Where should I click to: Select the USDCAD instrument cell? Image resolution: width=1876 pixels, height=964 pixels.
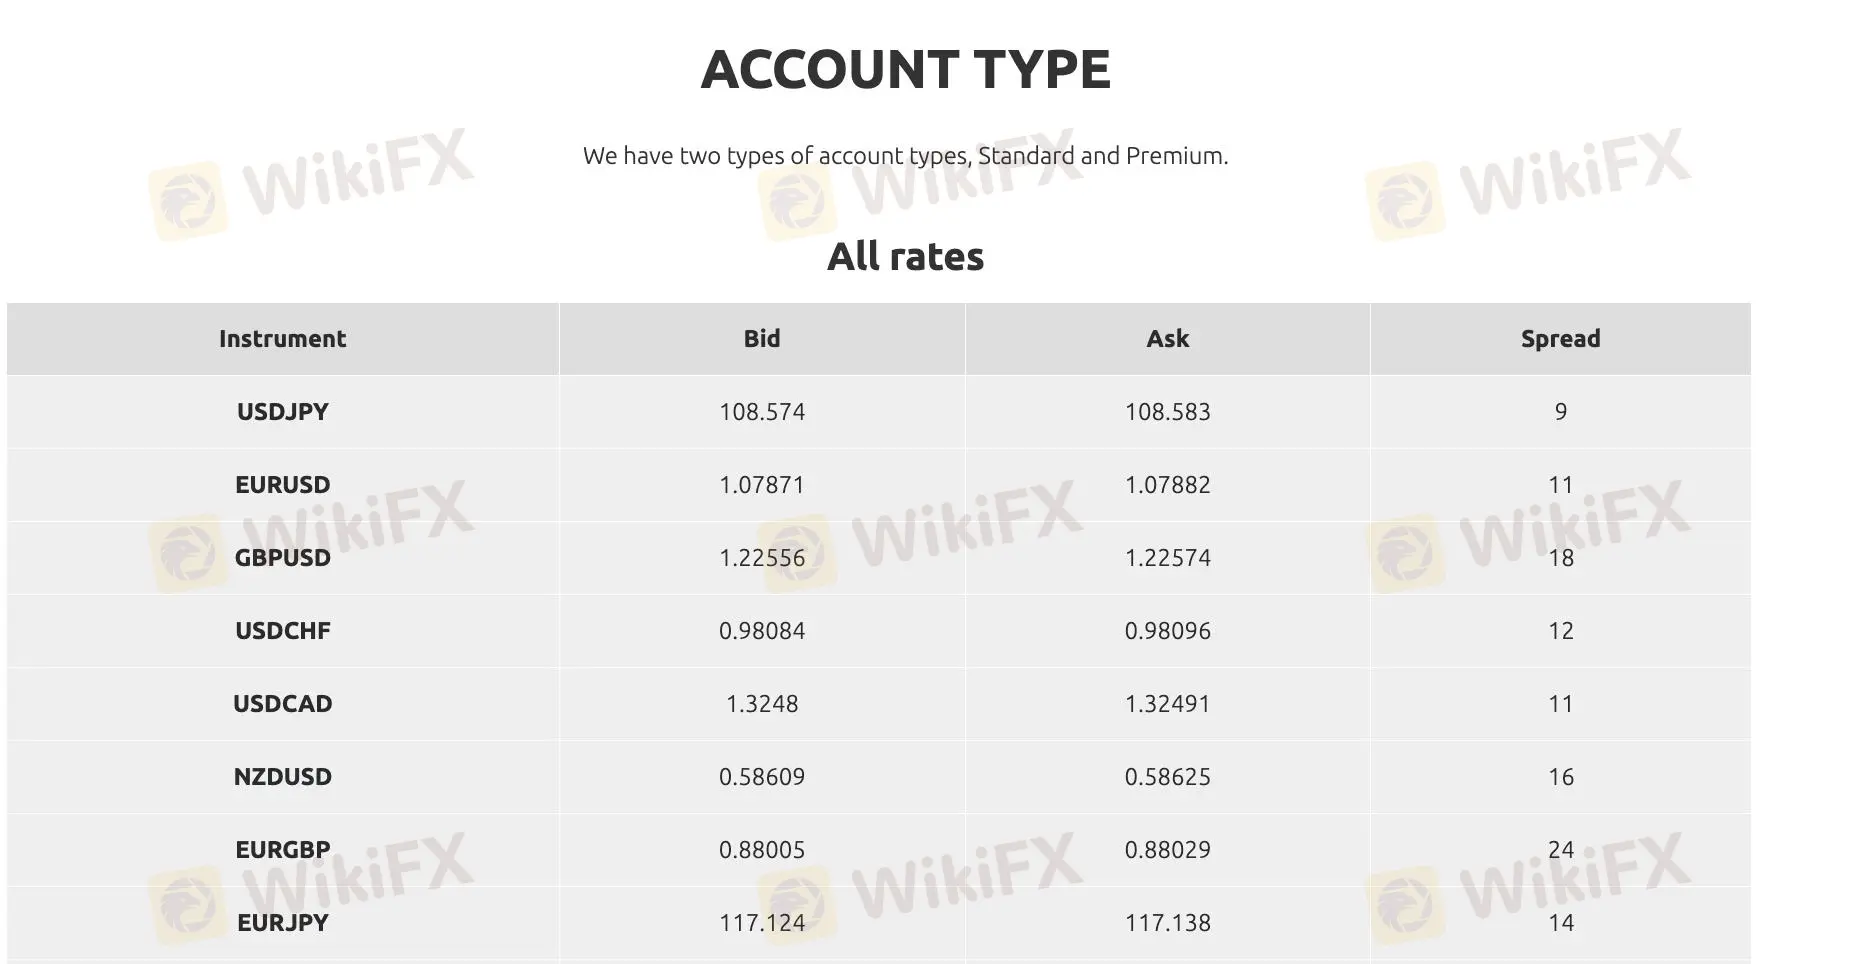[x=282, y=704]
